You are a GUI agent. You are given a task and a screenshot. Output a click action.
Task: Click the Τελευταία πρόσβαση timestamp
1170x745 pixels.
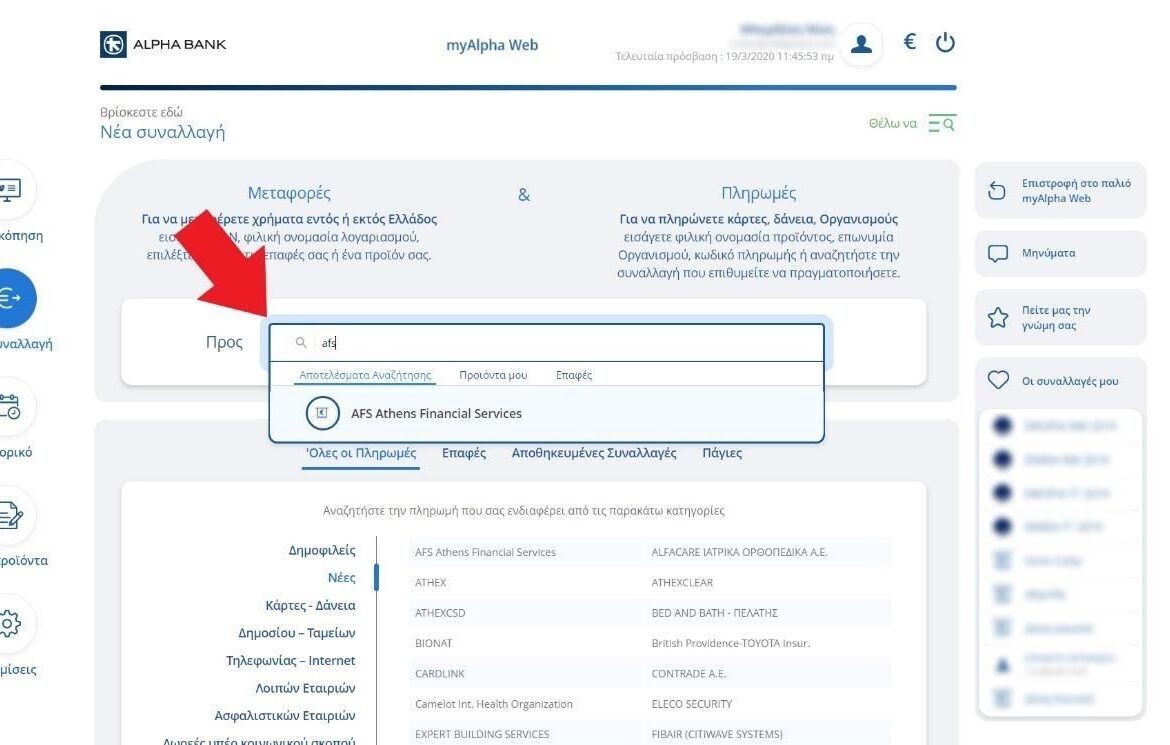[x=724, y=56]
